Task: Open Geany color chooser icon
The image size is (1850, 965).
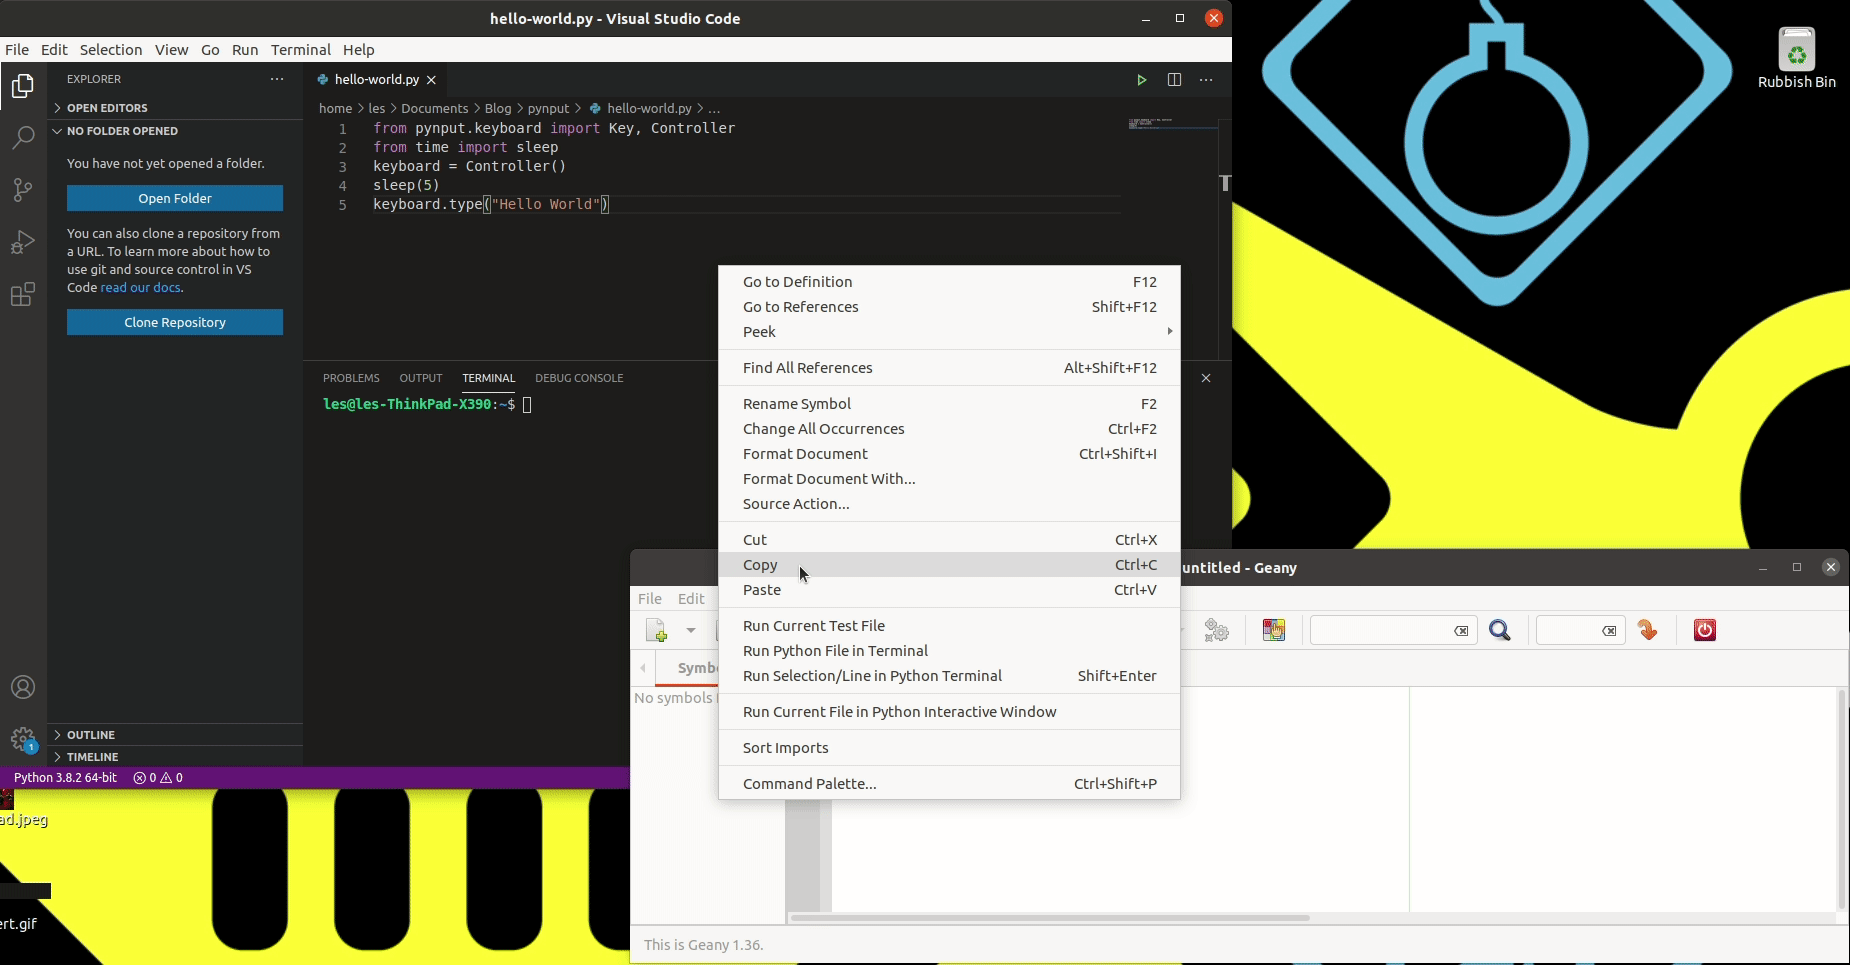Action: point(1273,630)
